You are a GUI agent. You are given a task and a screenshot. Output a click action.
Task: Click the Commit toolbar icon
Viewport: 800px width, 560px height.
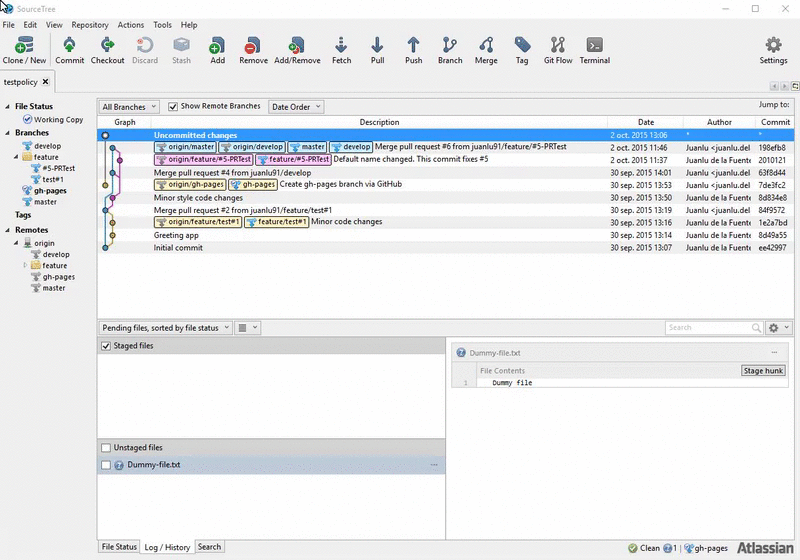point(69,50)
